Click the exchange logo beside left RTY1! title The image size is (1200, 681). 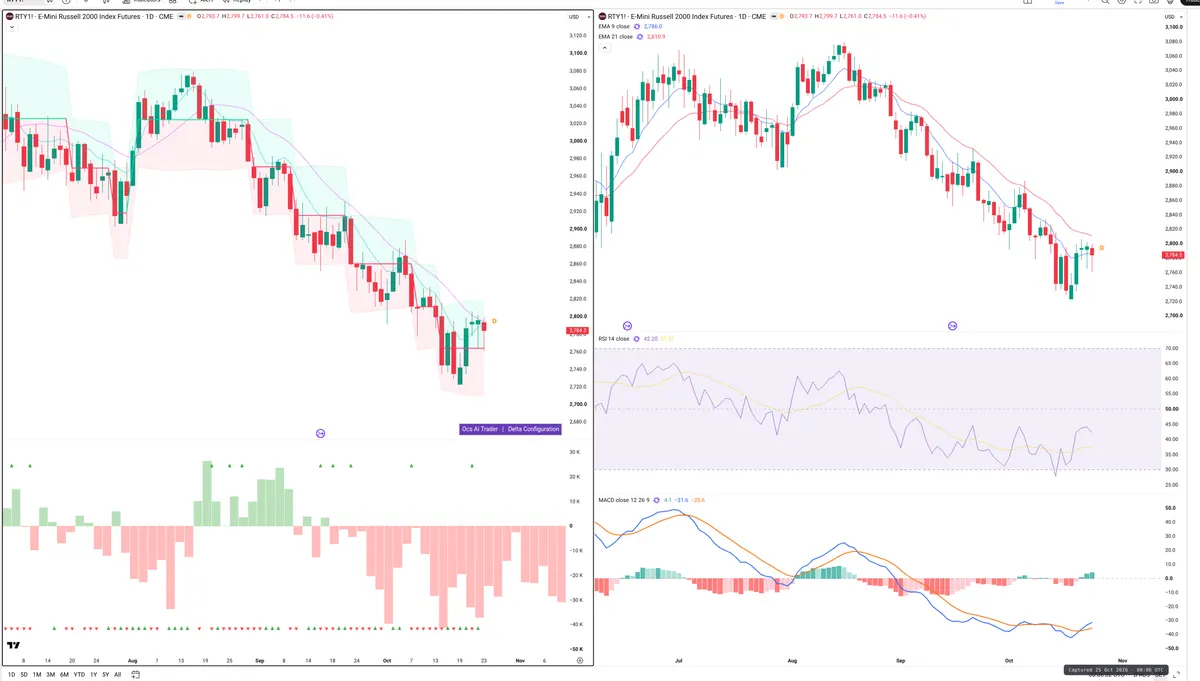tap(9, 16)
